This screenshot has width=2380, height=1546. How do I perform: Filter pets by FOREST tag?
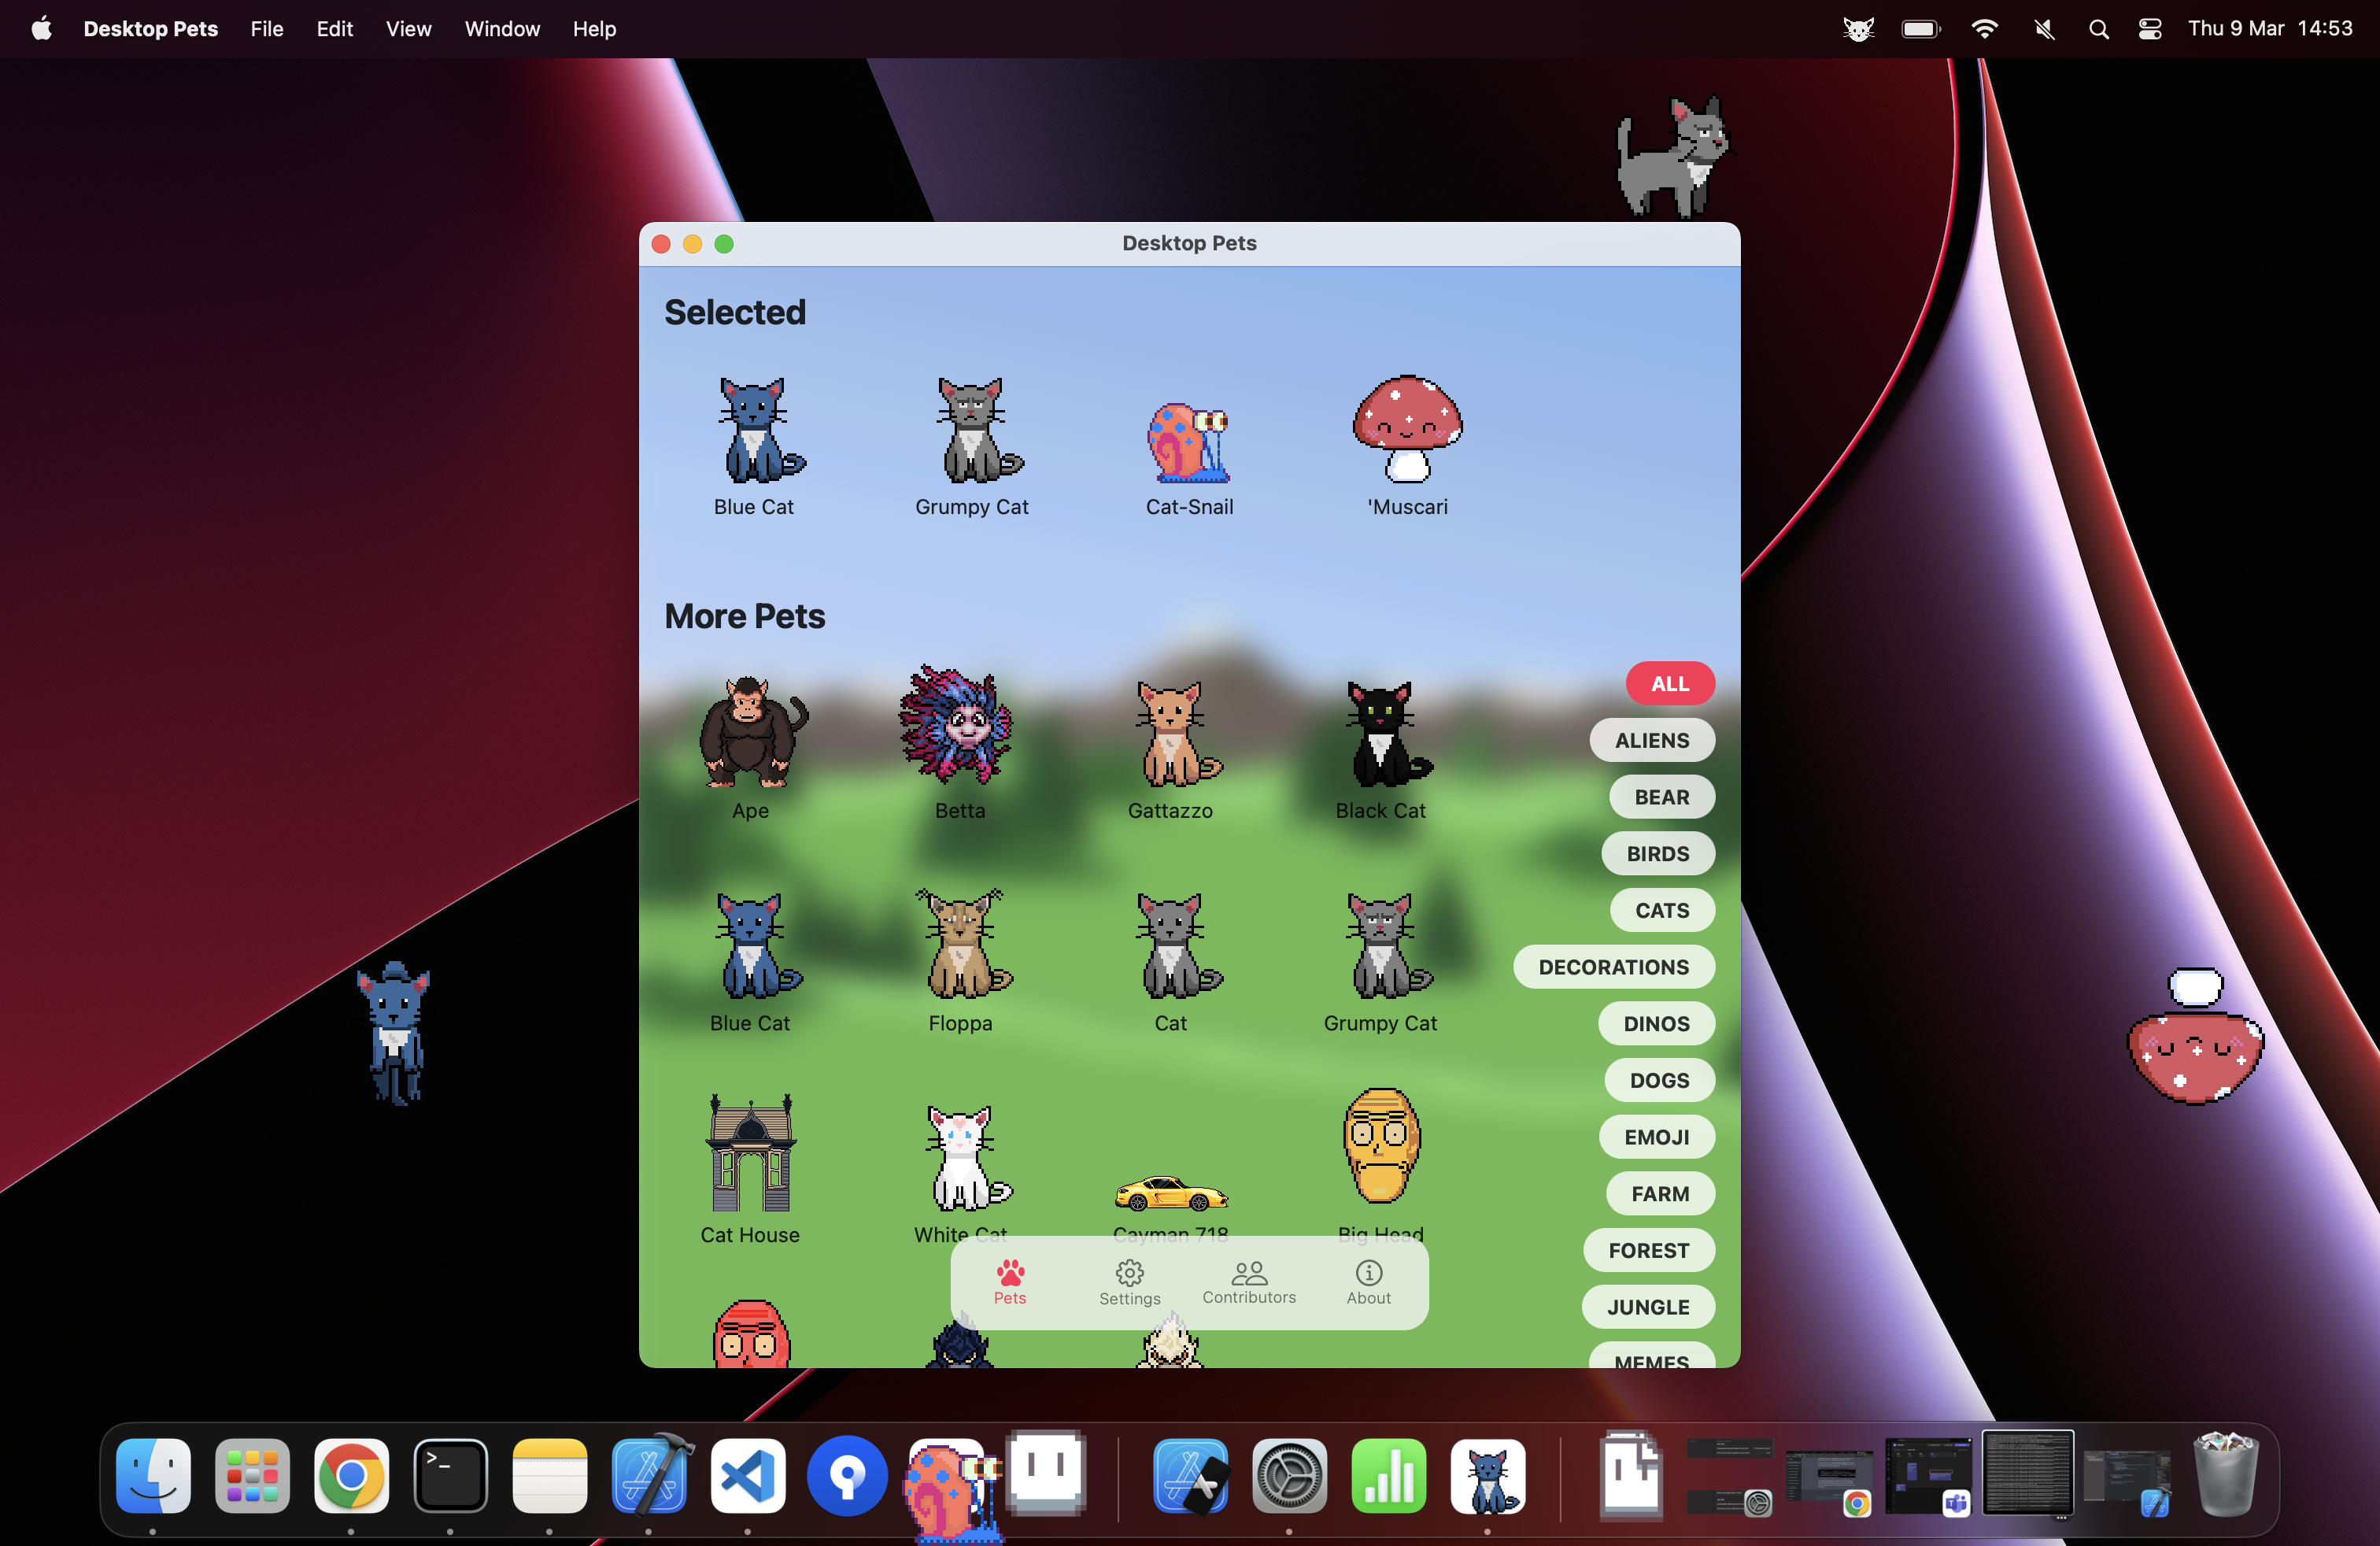pyautogui.click(x=1649, y=1251)
